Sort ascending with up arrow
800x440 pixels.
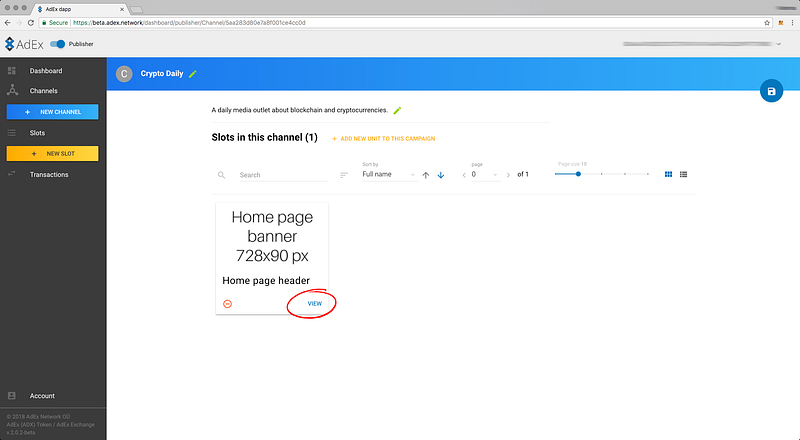tap(426, 175)
